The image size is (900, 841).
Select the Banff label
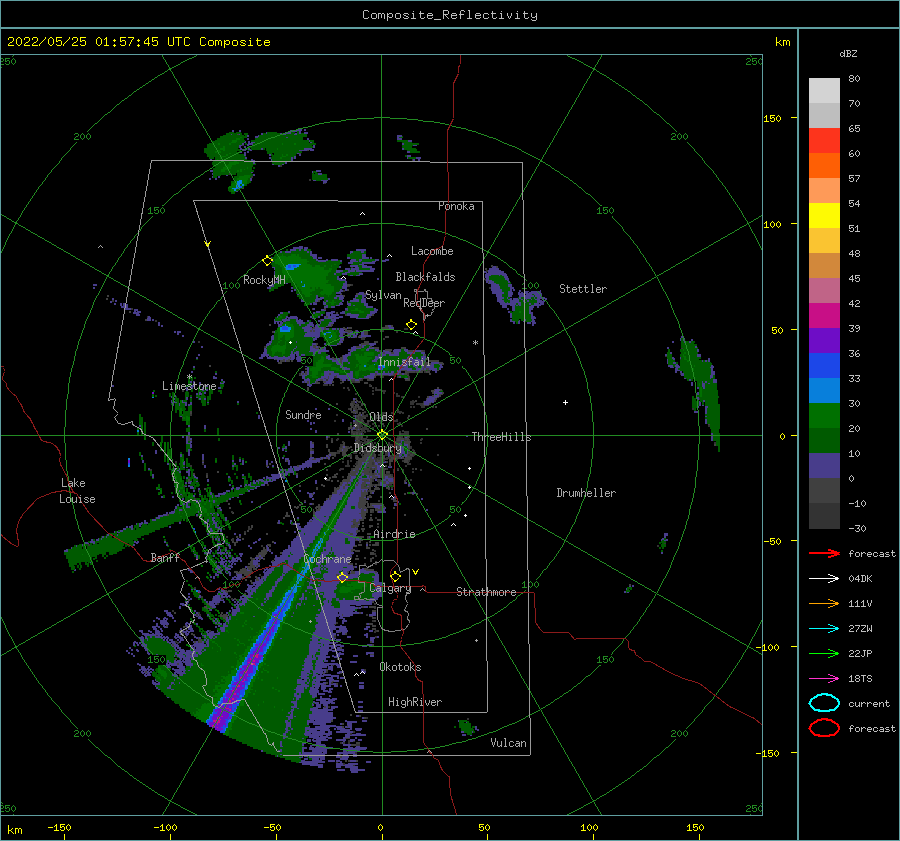pos(165,557)
